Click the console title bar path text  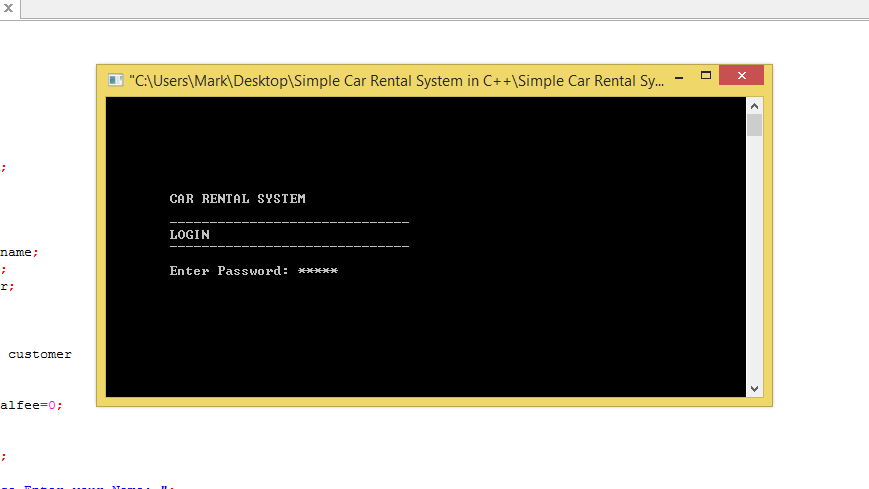(x=396, y=81)
